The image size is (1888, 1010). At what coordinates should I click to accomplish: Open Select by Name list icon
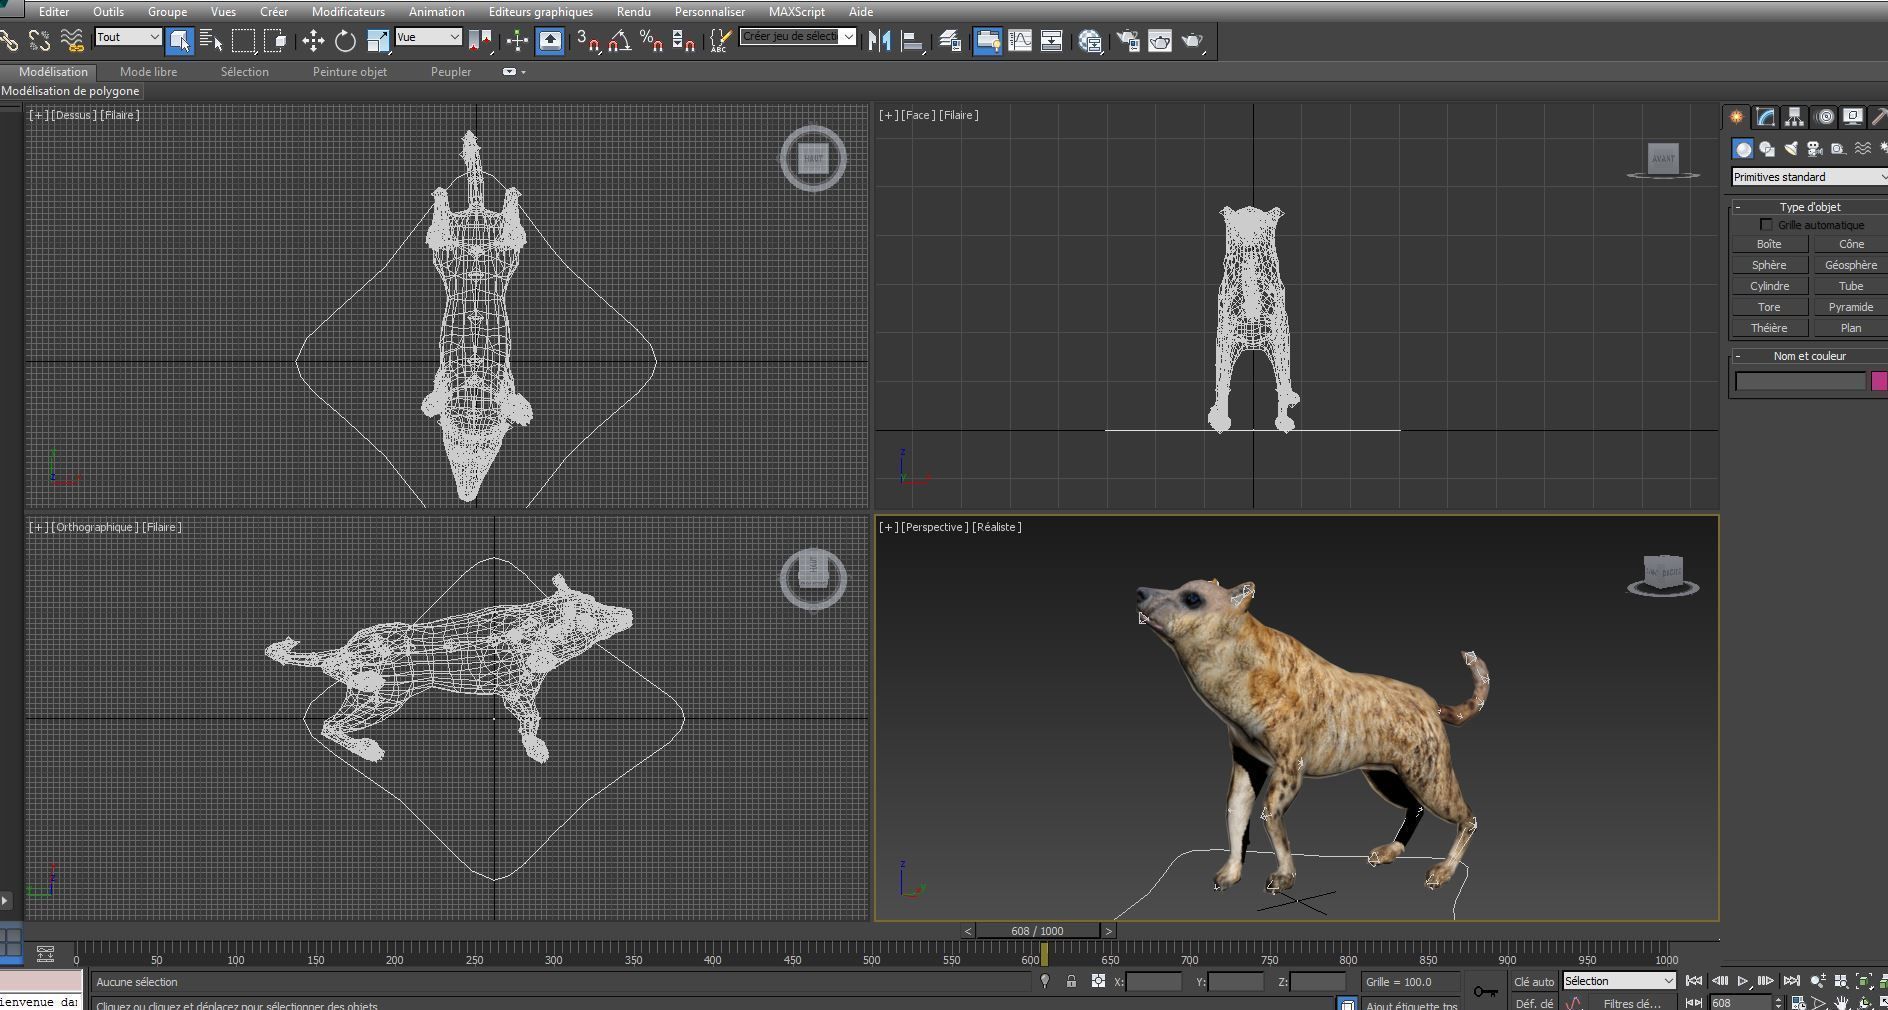[x=211, y=40]
